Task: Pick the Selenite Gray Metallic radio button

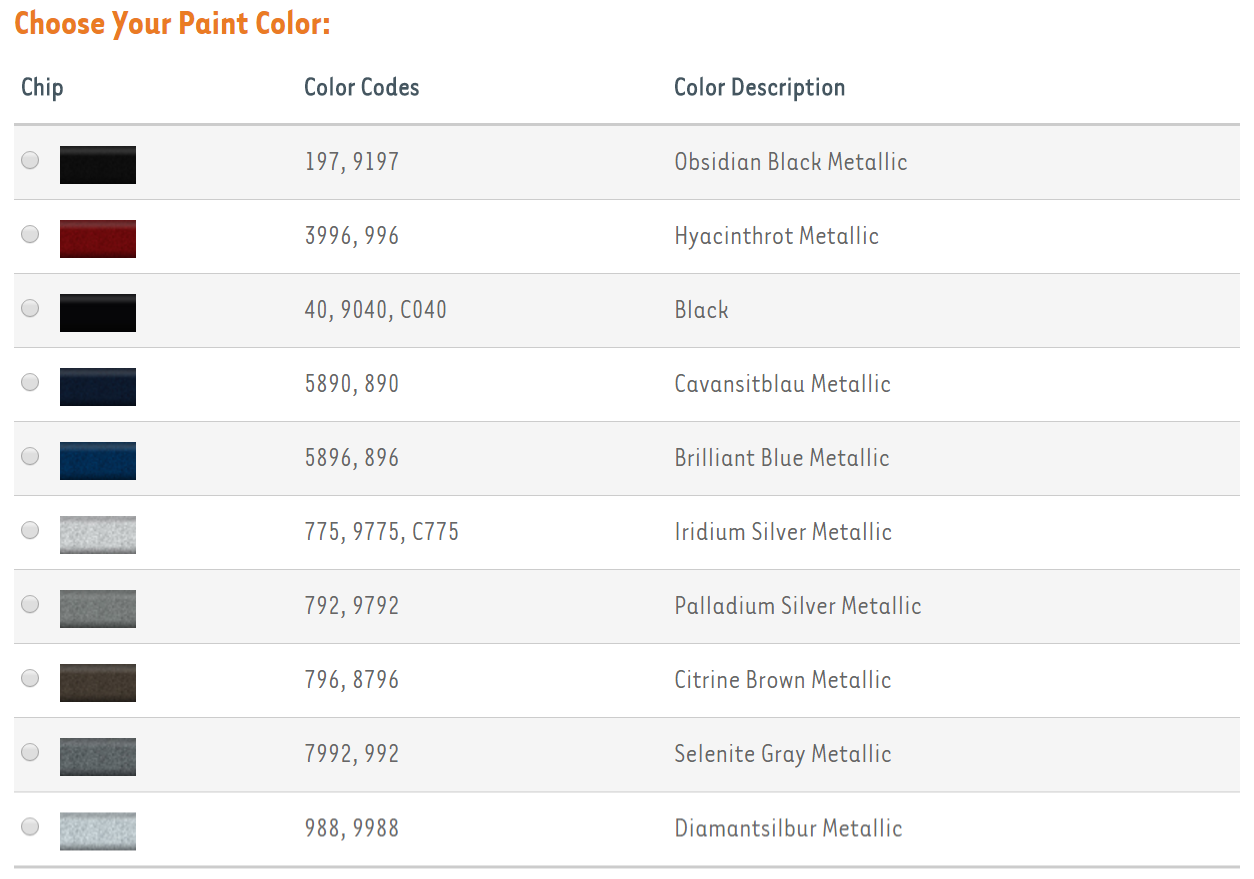Action: point(31,752)
